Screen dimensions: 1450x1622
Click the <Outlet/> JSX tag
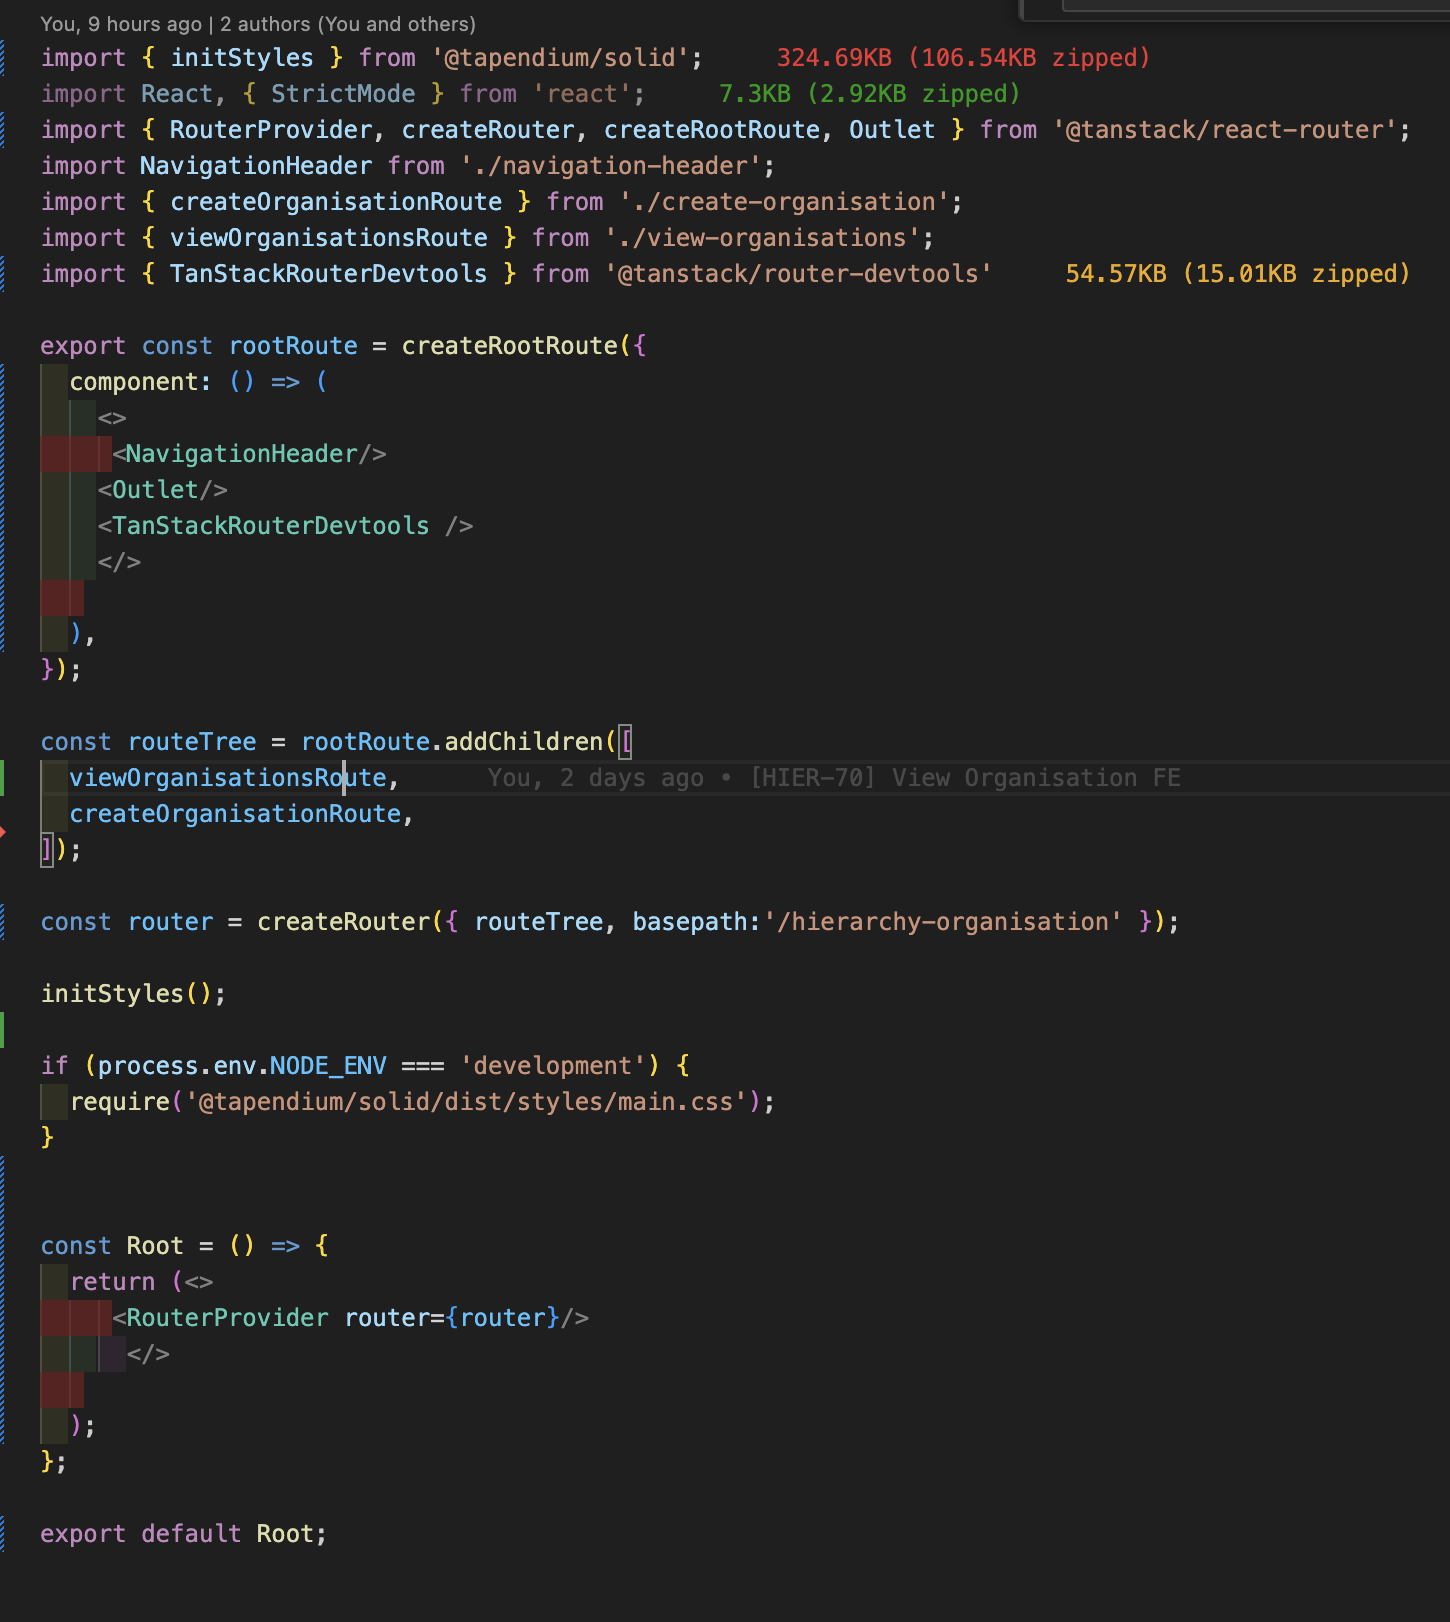tap(163, 490)
